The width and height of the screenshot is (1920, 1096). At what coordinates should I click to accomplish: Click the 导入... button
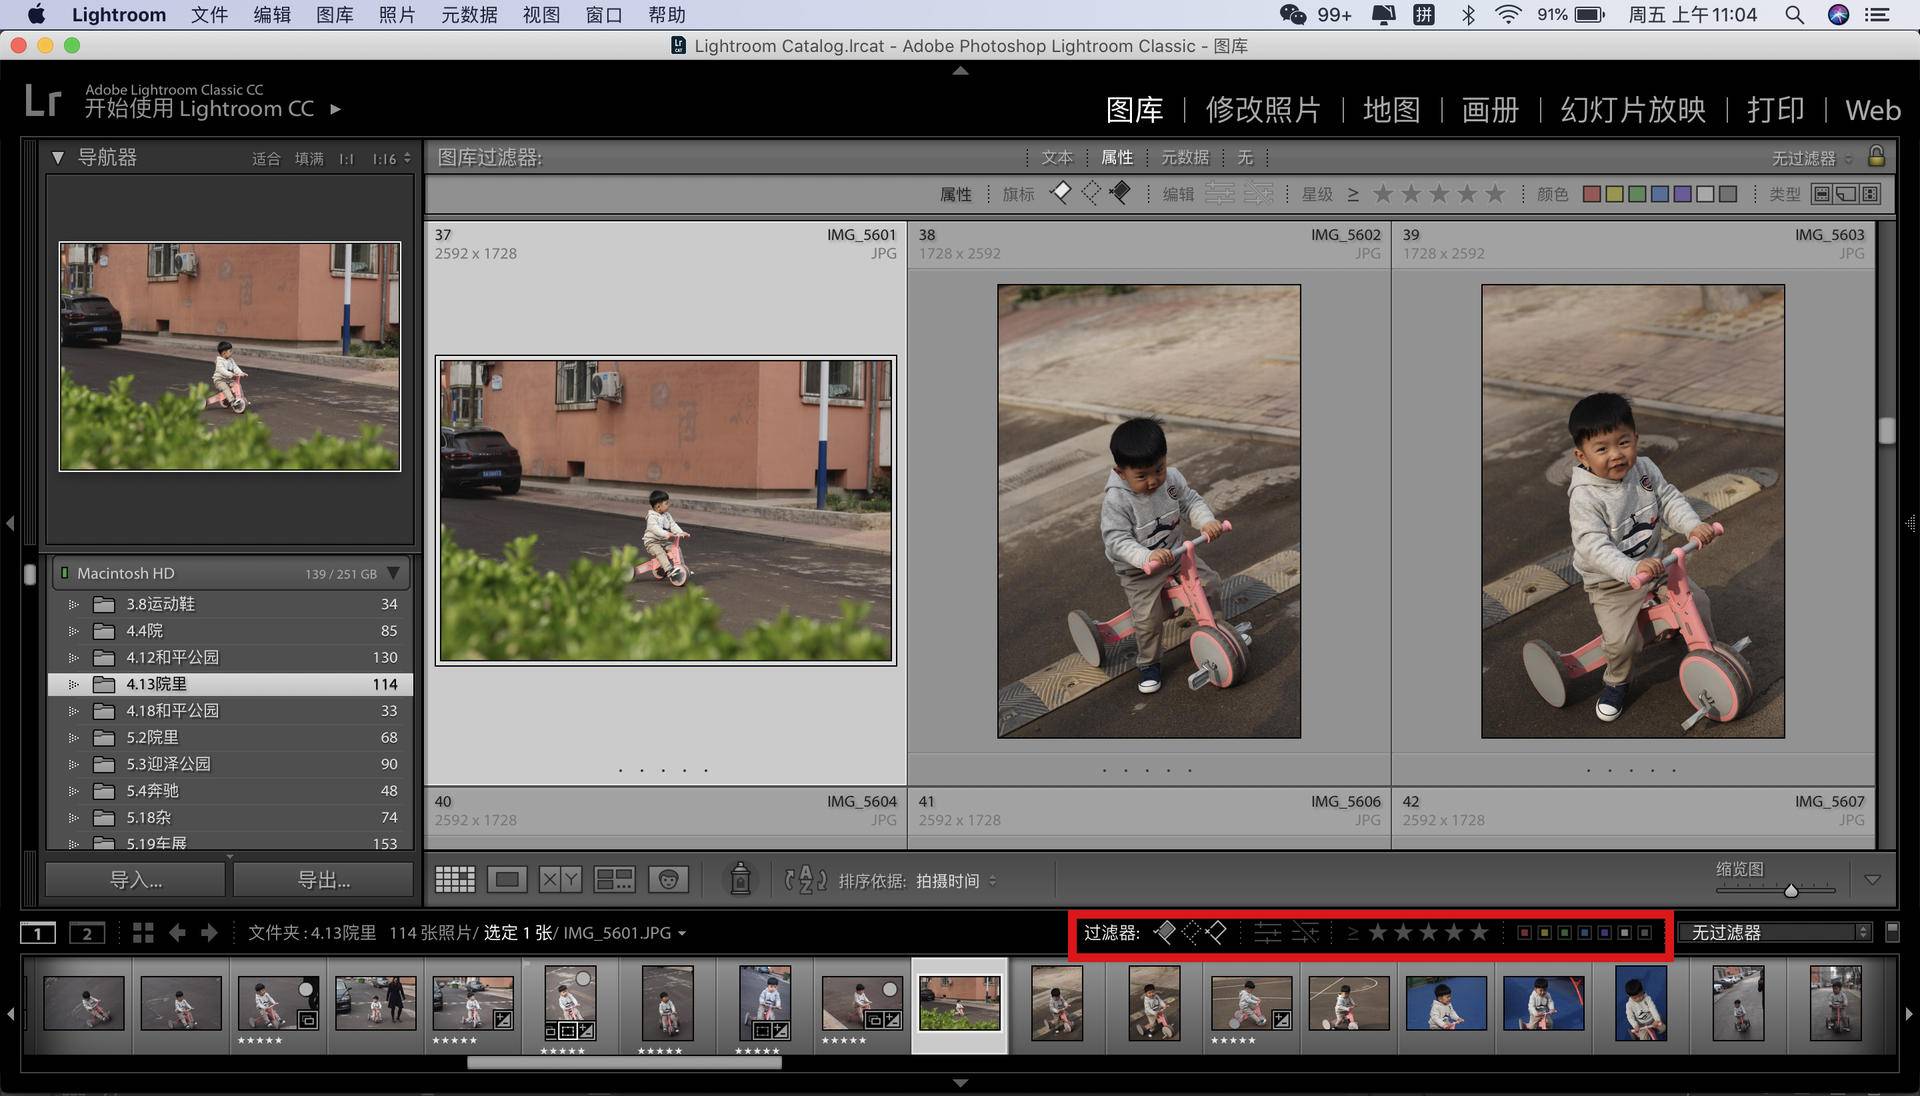(136, 880)
